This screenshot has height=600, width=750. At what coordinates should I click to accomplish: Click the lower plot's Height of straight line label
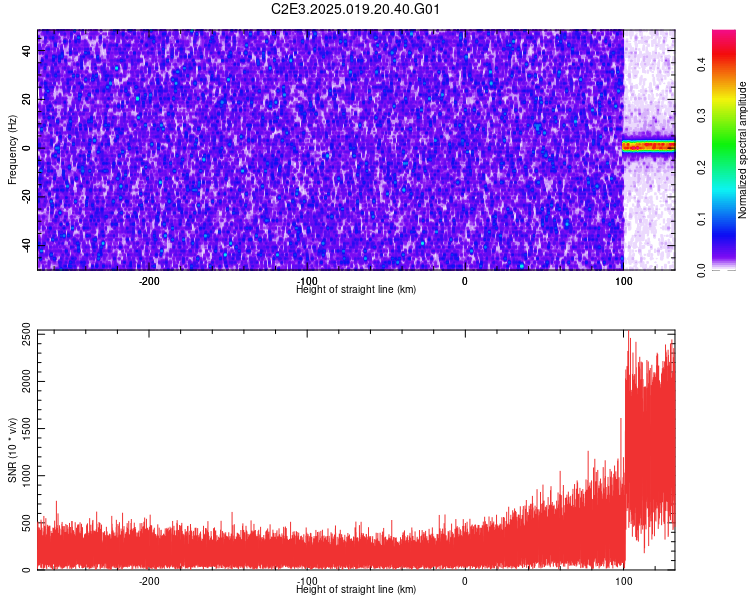click(x=356, y=589)
